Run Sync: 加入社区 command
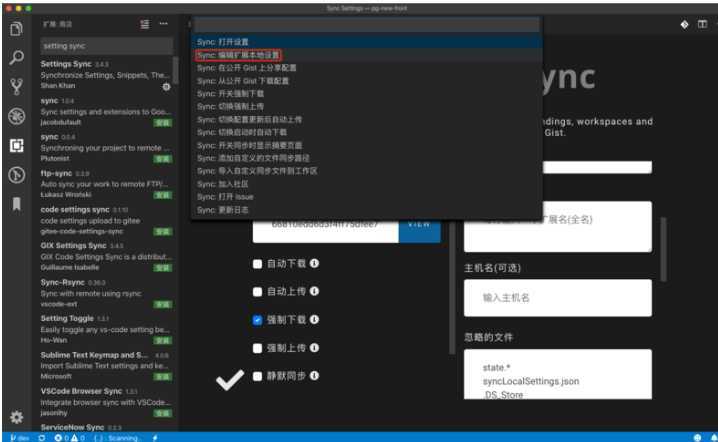This screenshot has height=442, width=718. (366, 184)
